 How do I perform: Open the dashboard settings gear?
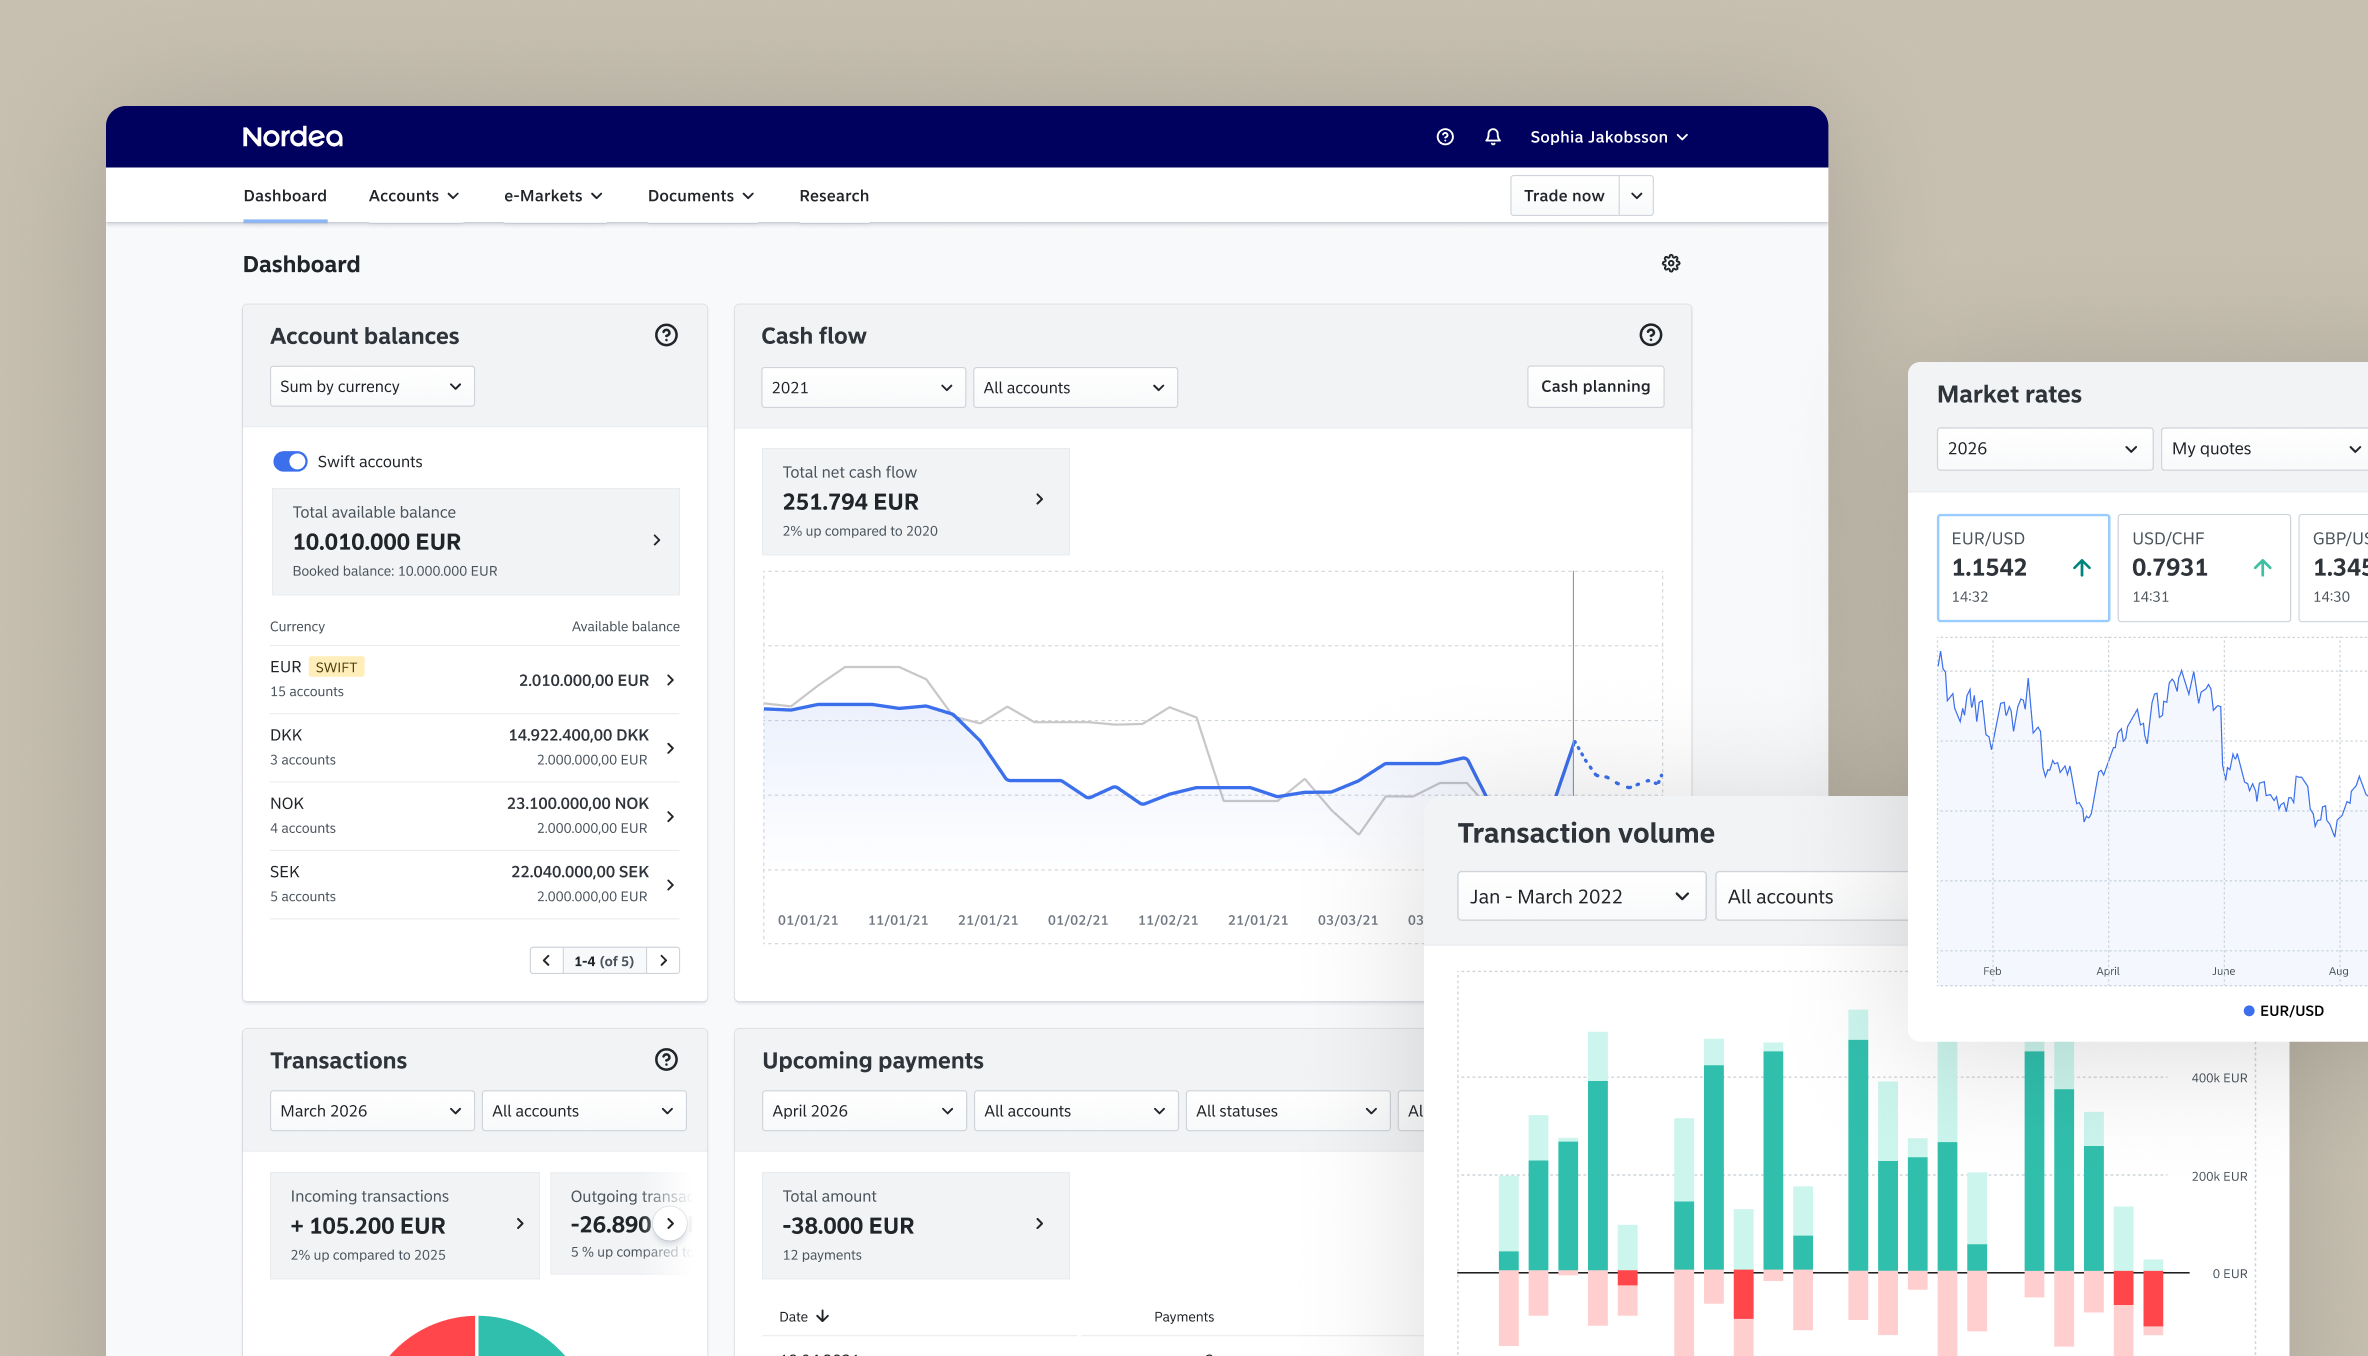click(x=1671, y=263)
